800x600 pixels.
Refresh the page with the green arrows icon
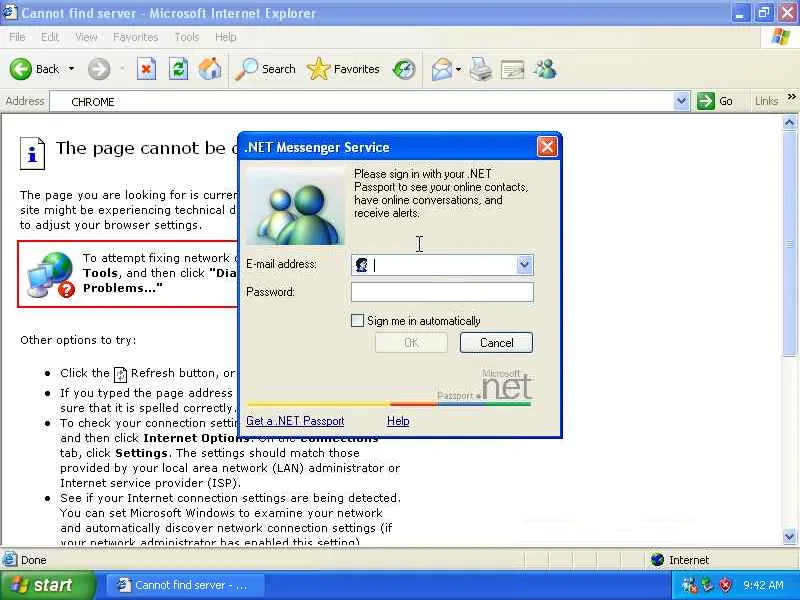coord(179,69)
